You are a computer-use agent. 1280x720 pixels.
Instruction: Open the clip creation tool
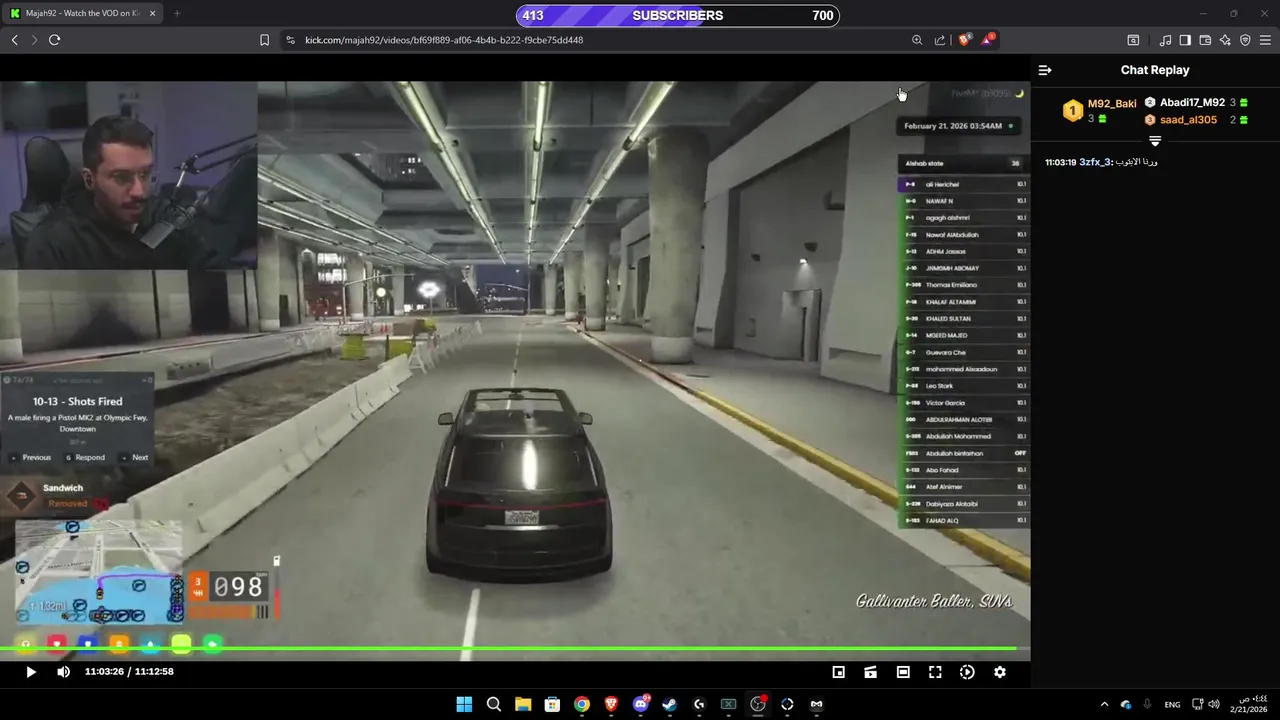(x=871, y=672)
